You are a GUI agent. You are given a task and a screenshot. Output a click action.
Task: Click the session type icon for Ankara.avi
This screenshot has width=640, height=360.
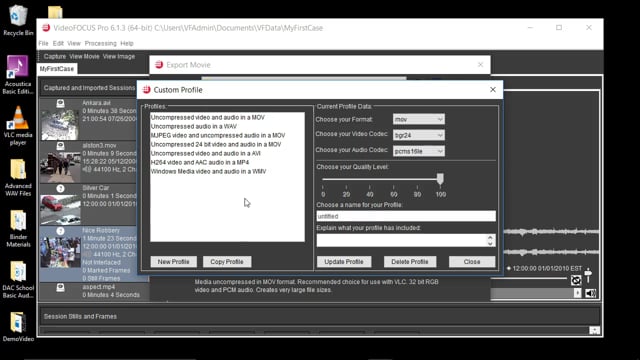click(60, 104)
